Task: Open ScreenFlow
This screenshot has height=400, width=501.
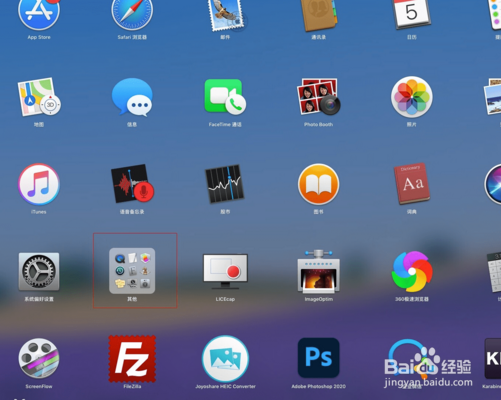Action: [39, 358]
